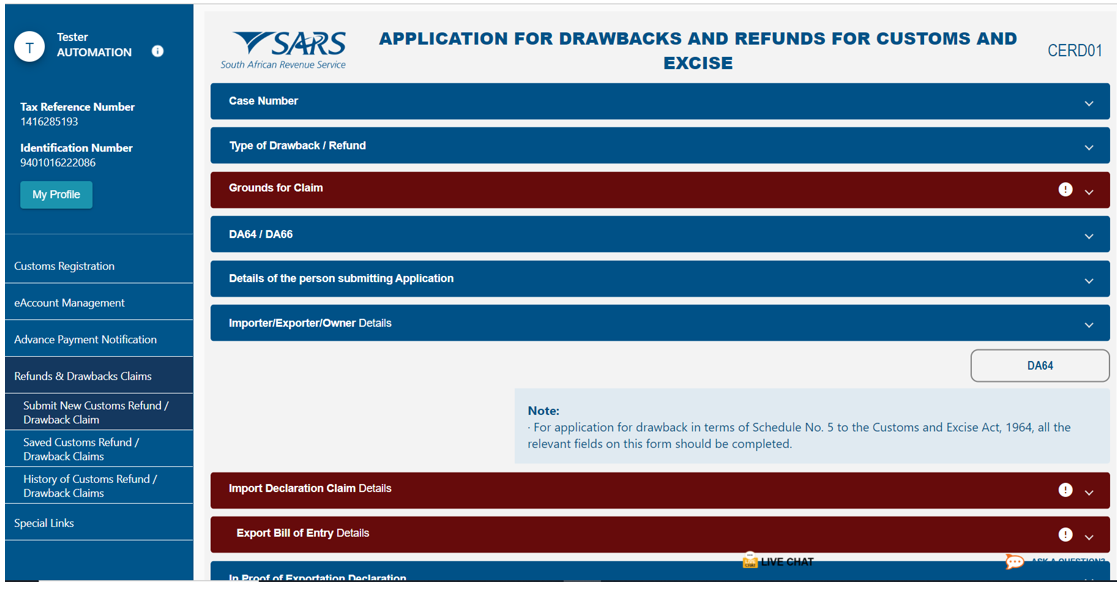Expand the Import Declaration Claim Details chevron
1117x589 pixels.
[1089, 493]
